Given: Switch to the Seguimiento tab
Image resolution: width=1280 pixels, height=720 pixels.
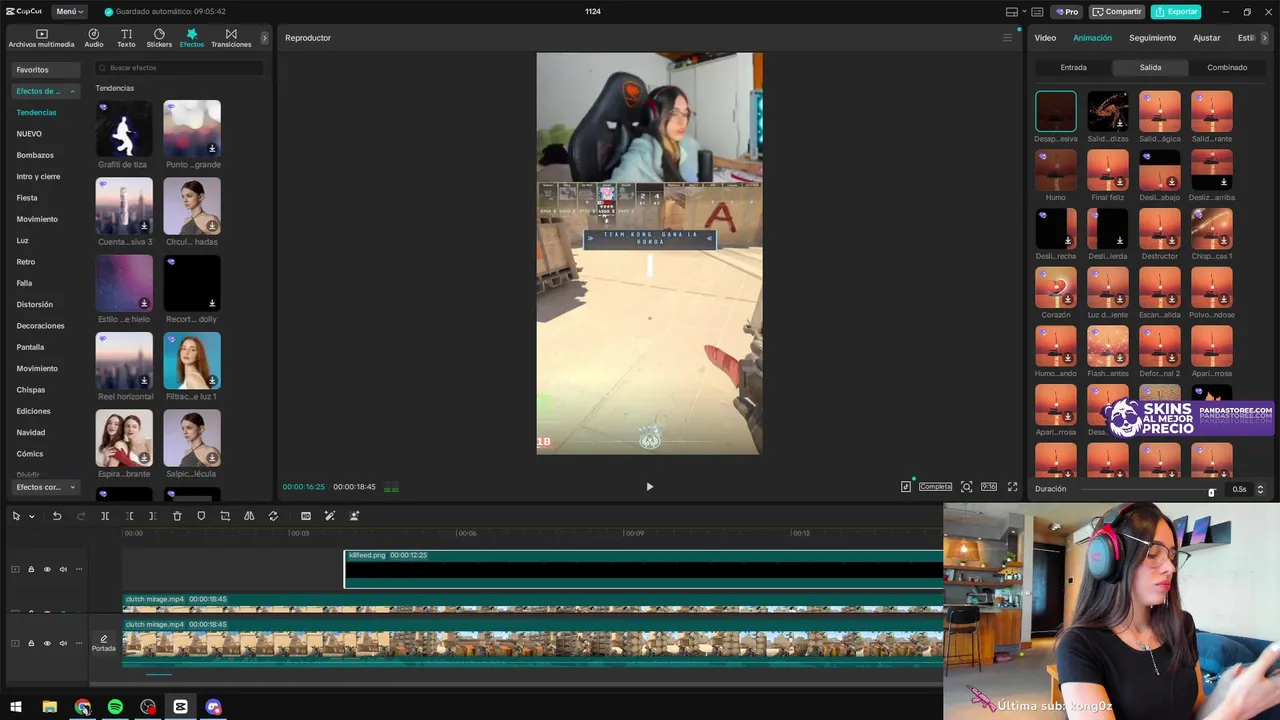Looking at the screenshot, I should [x=1152, y=38].
